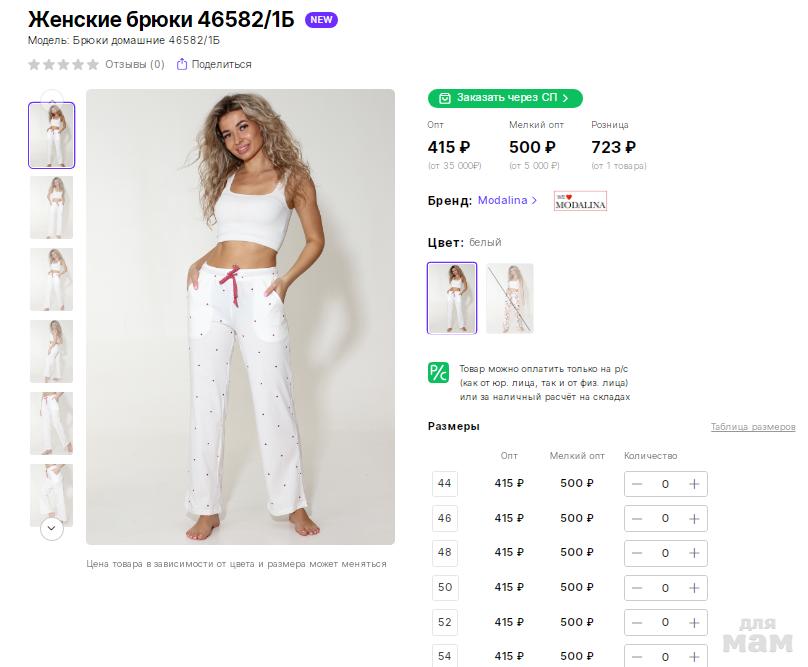
Task: Select size 44 box
Action: coord(445,484)
